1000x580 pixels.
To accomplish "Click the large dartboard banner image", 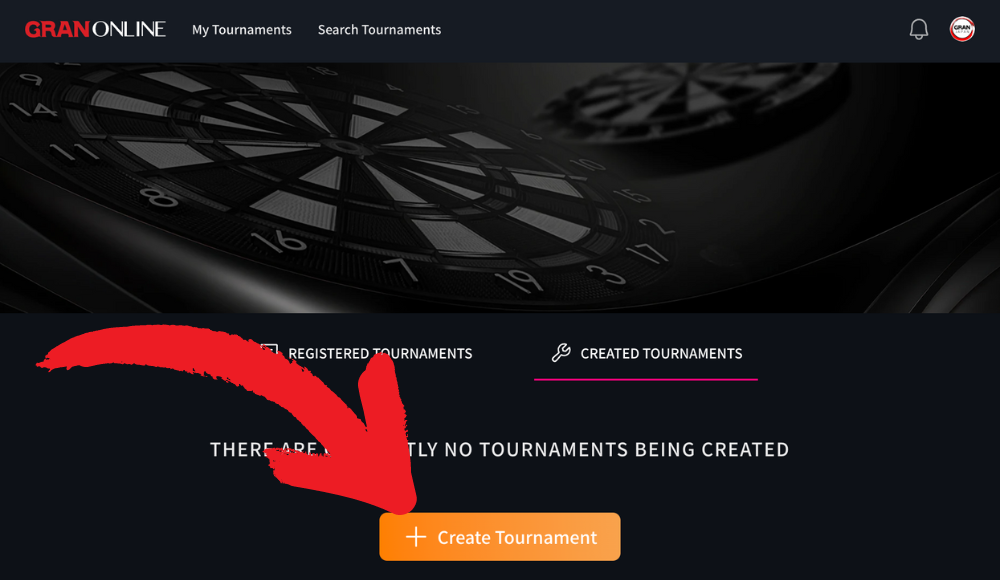I will (500, 188).
